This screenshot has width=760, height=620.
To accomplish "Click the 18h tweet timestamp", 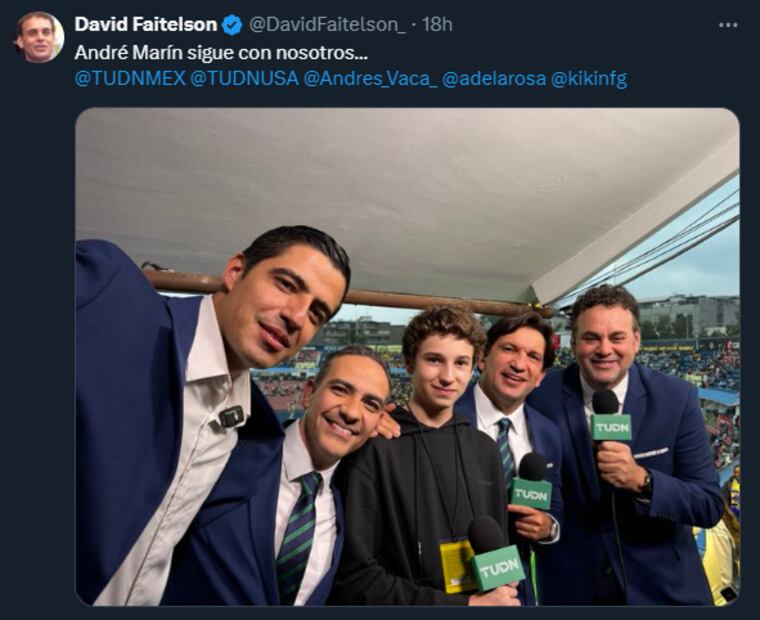I will (438, 25).
